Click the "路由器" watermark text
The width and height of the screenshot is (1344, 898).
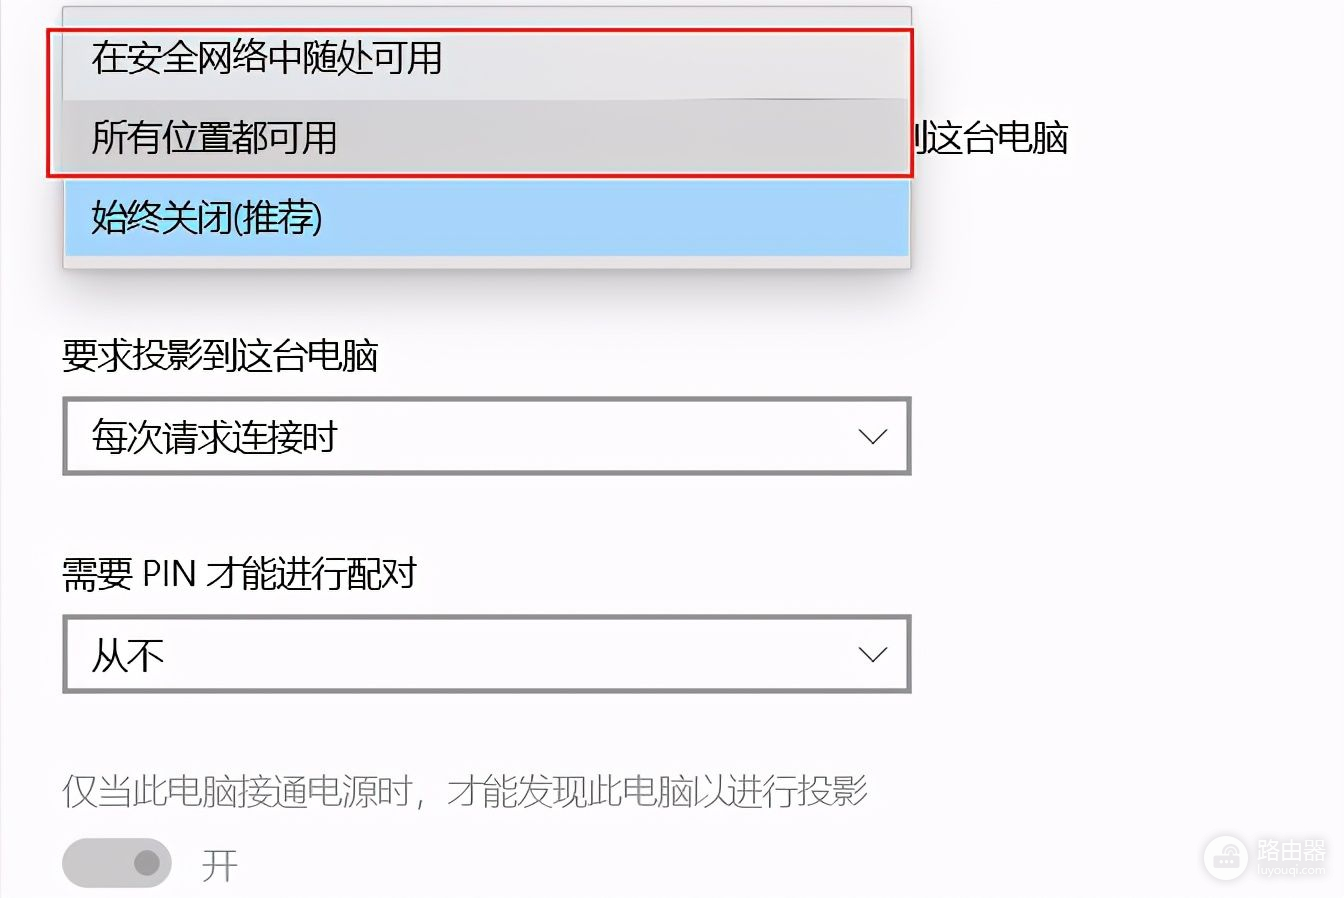click(x=1291, y=850)
